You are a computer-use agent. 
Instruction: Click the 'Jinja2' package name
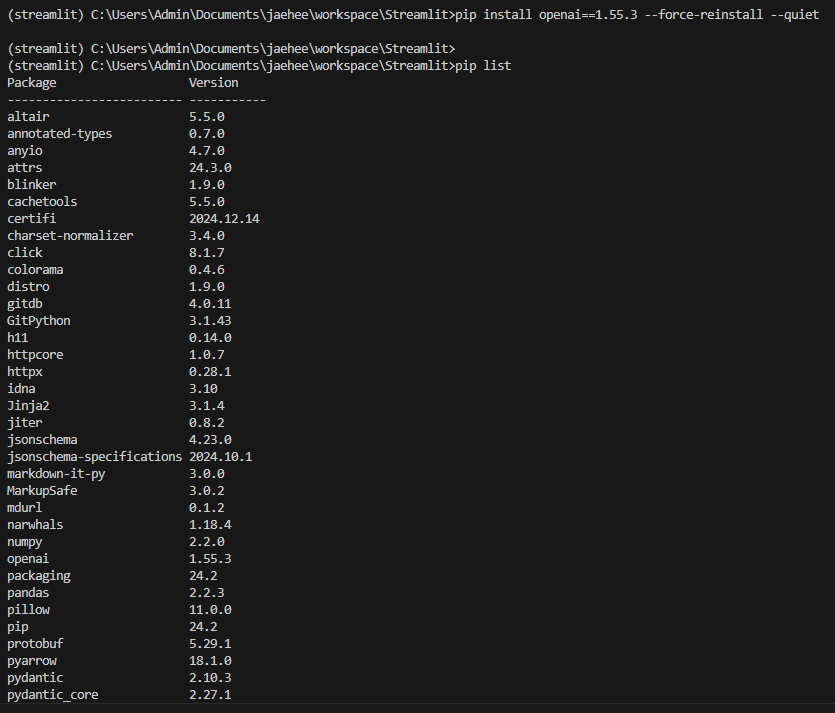(x=28, y=406)
